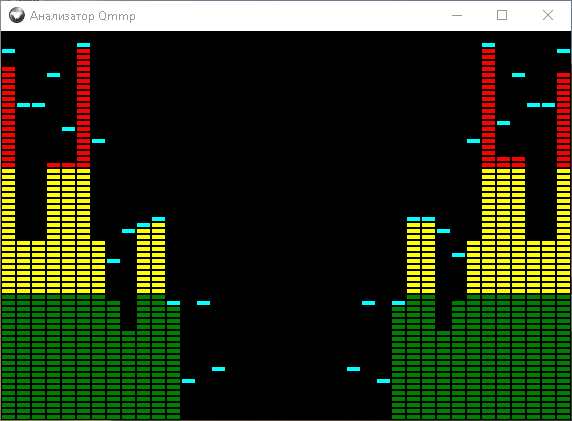Image resolution: width=572 pixels, height=421 pixels.
Task: Click the shortest green bar in left bar group
Action: [x=128, y=375]
